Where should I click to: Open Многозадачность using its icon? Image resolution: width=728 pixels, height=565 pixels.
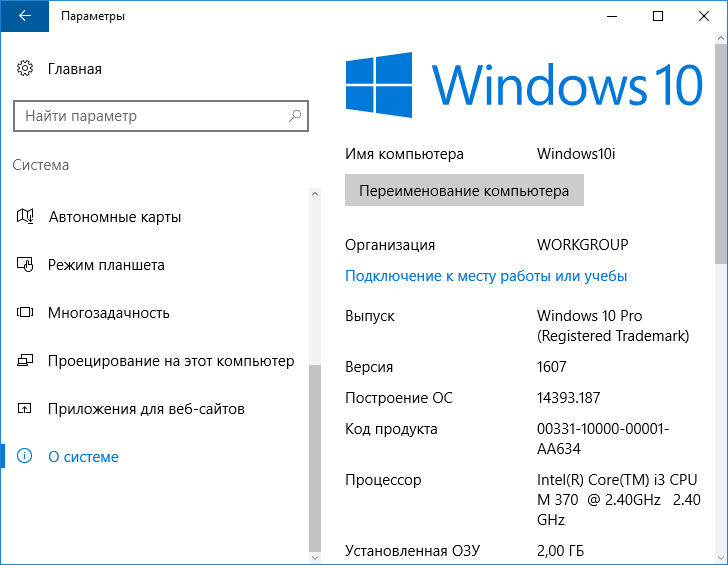pyautogui.click(x=25, y=313)
